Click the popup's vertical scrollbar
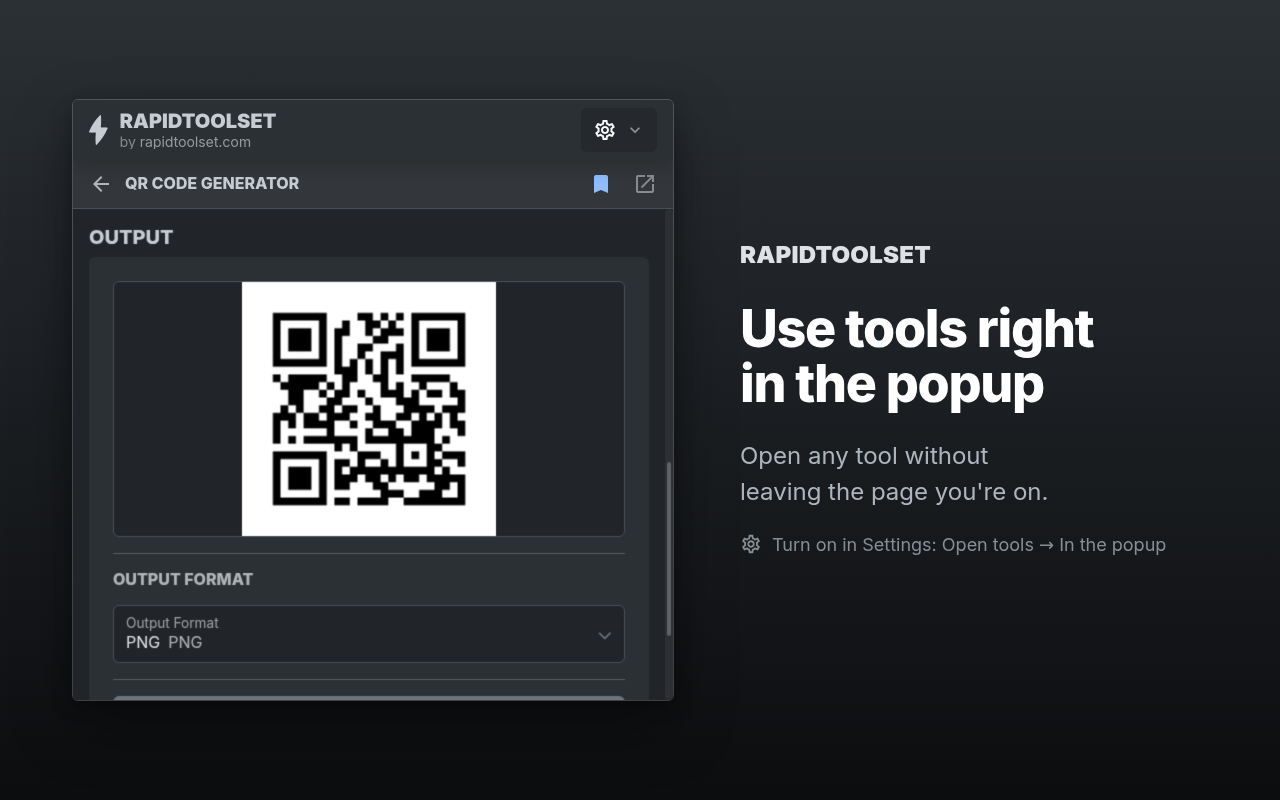 (x=669, y=548)
